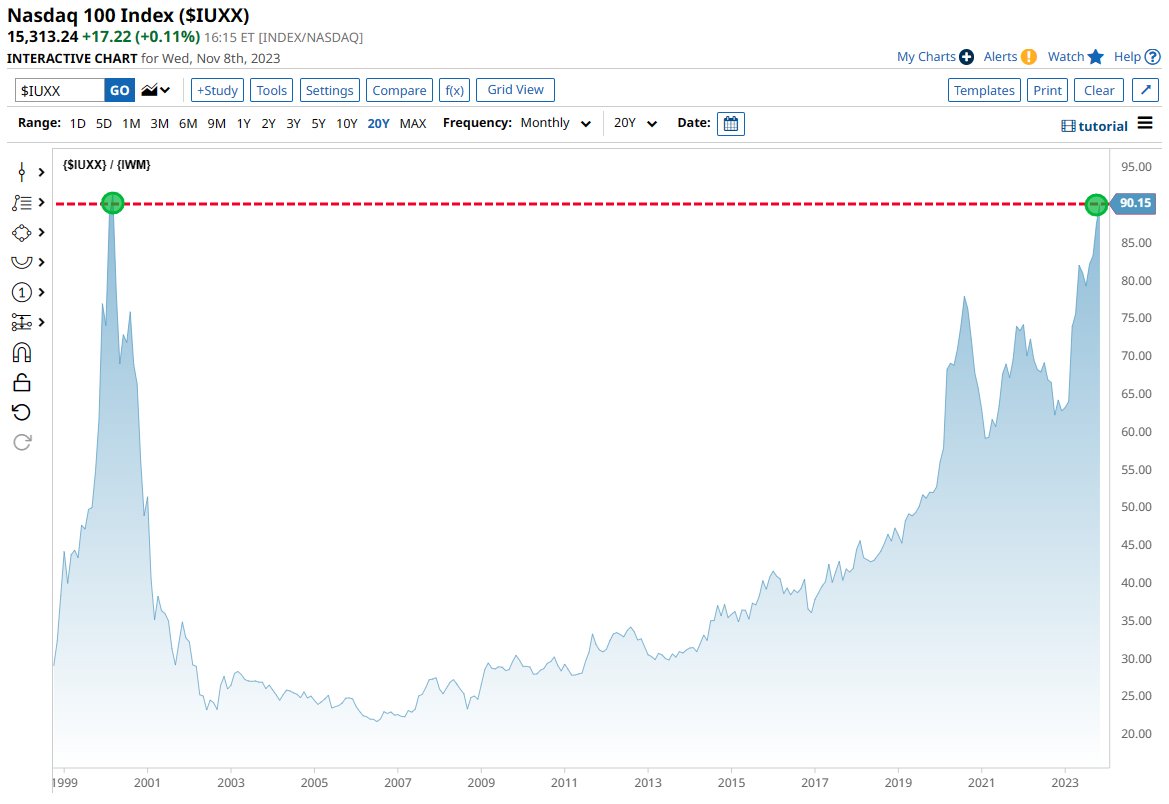Expand the line tool flyout arrow
Image resolution: width=1169 pixels, height=804 pixels.
[x=42, y=172]
